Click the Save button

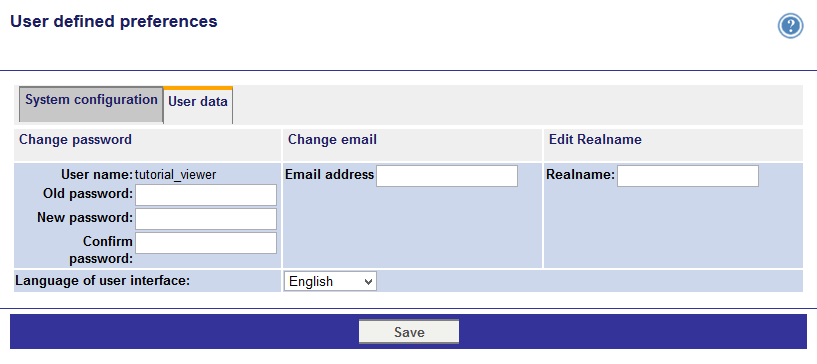pyautogui.click(x=409, y=332)
